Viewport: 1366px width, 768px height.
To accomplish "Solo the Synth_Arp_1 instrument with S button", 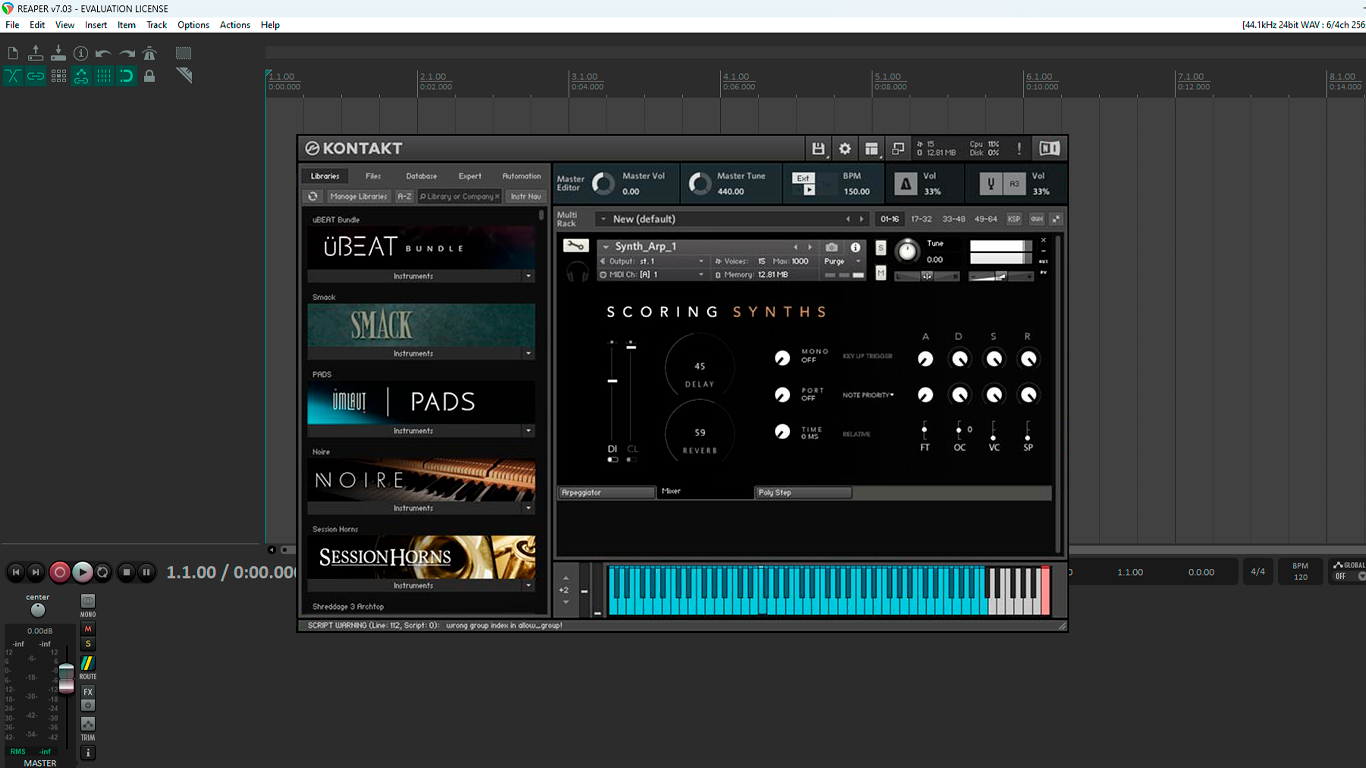I will click(x=881, y=247).
